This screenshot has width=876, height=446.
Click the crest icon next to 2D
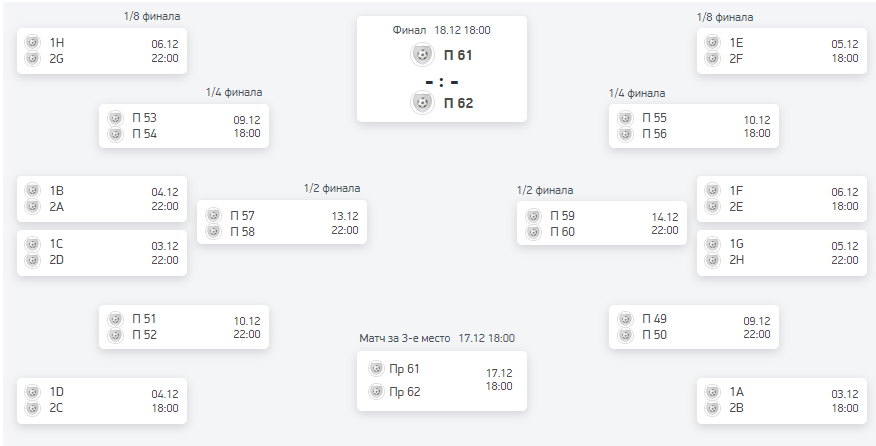[x=32, y=260]
